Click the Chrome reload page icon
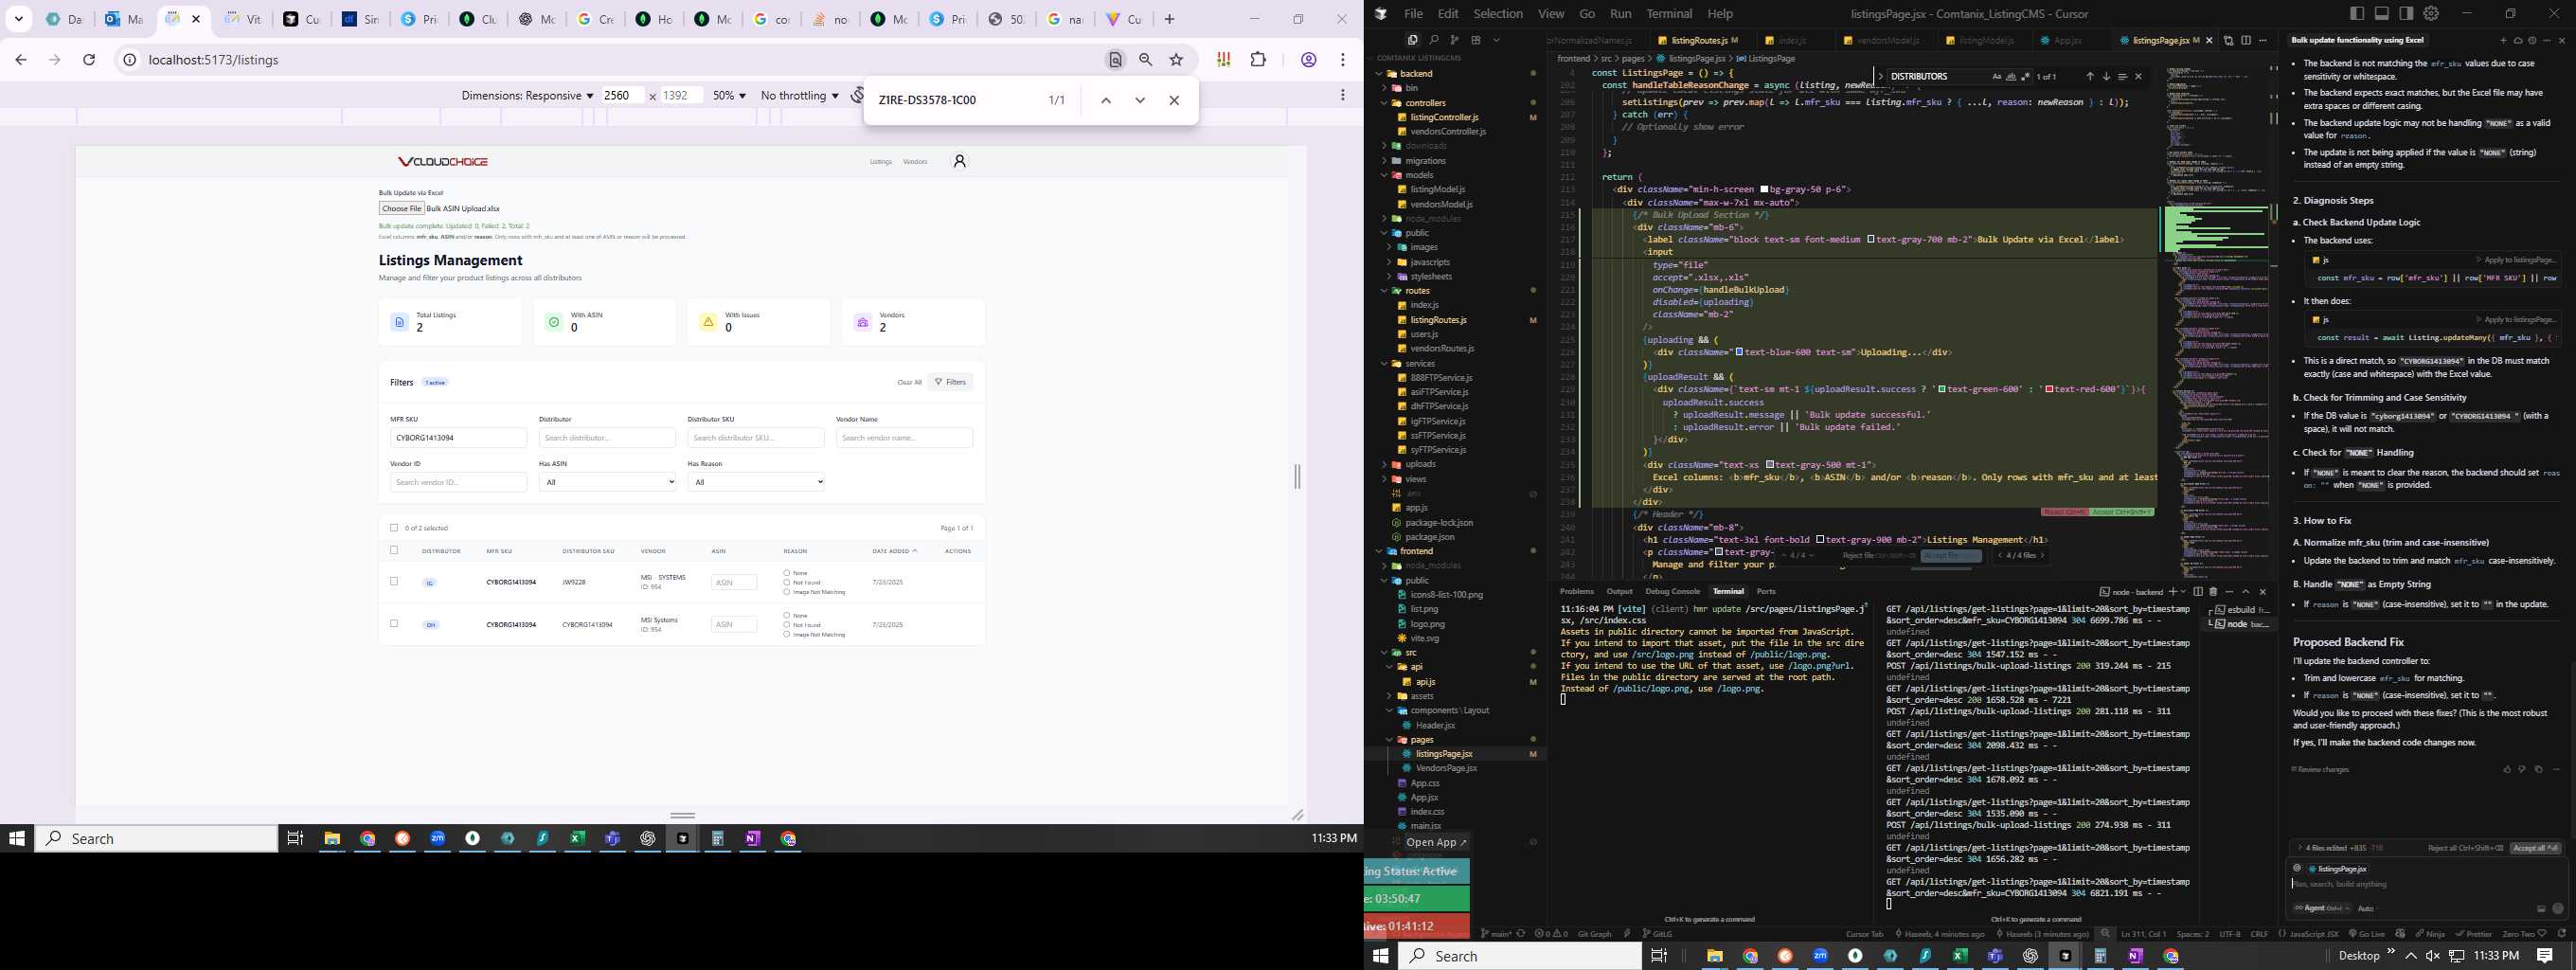This screenshot has width=2576, height=970. [x=89, y=60]
